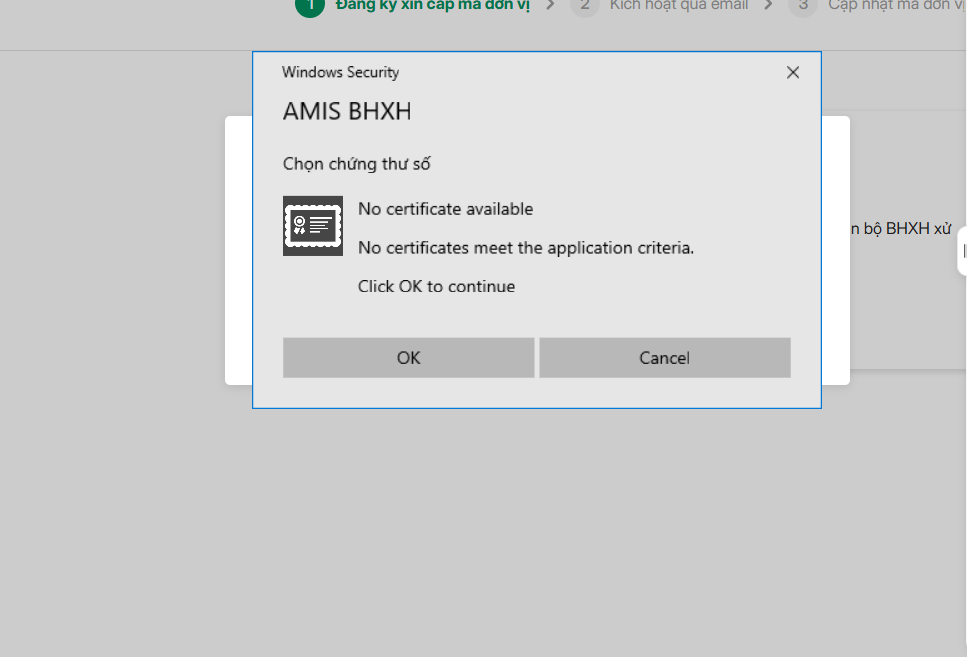The width and height of the screenshot is (967, 657).
Task: Click the step 2 number circle
Action: (585, 6)
